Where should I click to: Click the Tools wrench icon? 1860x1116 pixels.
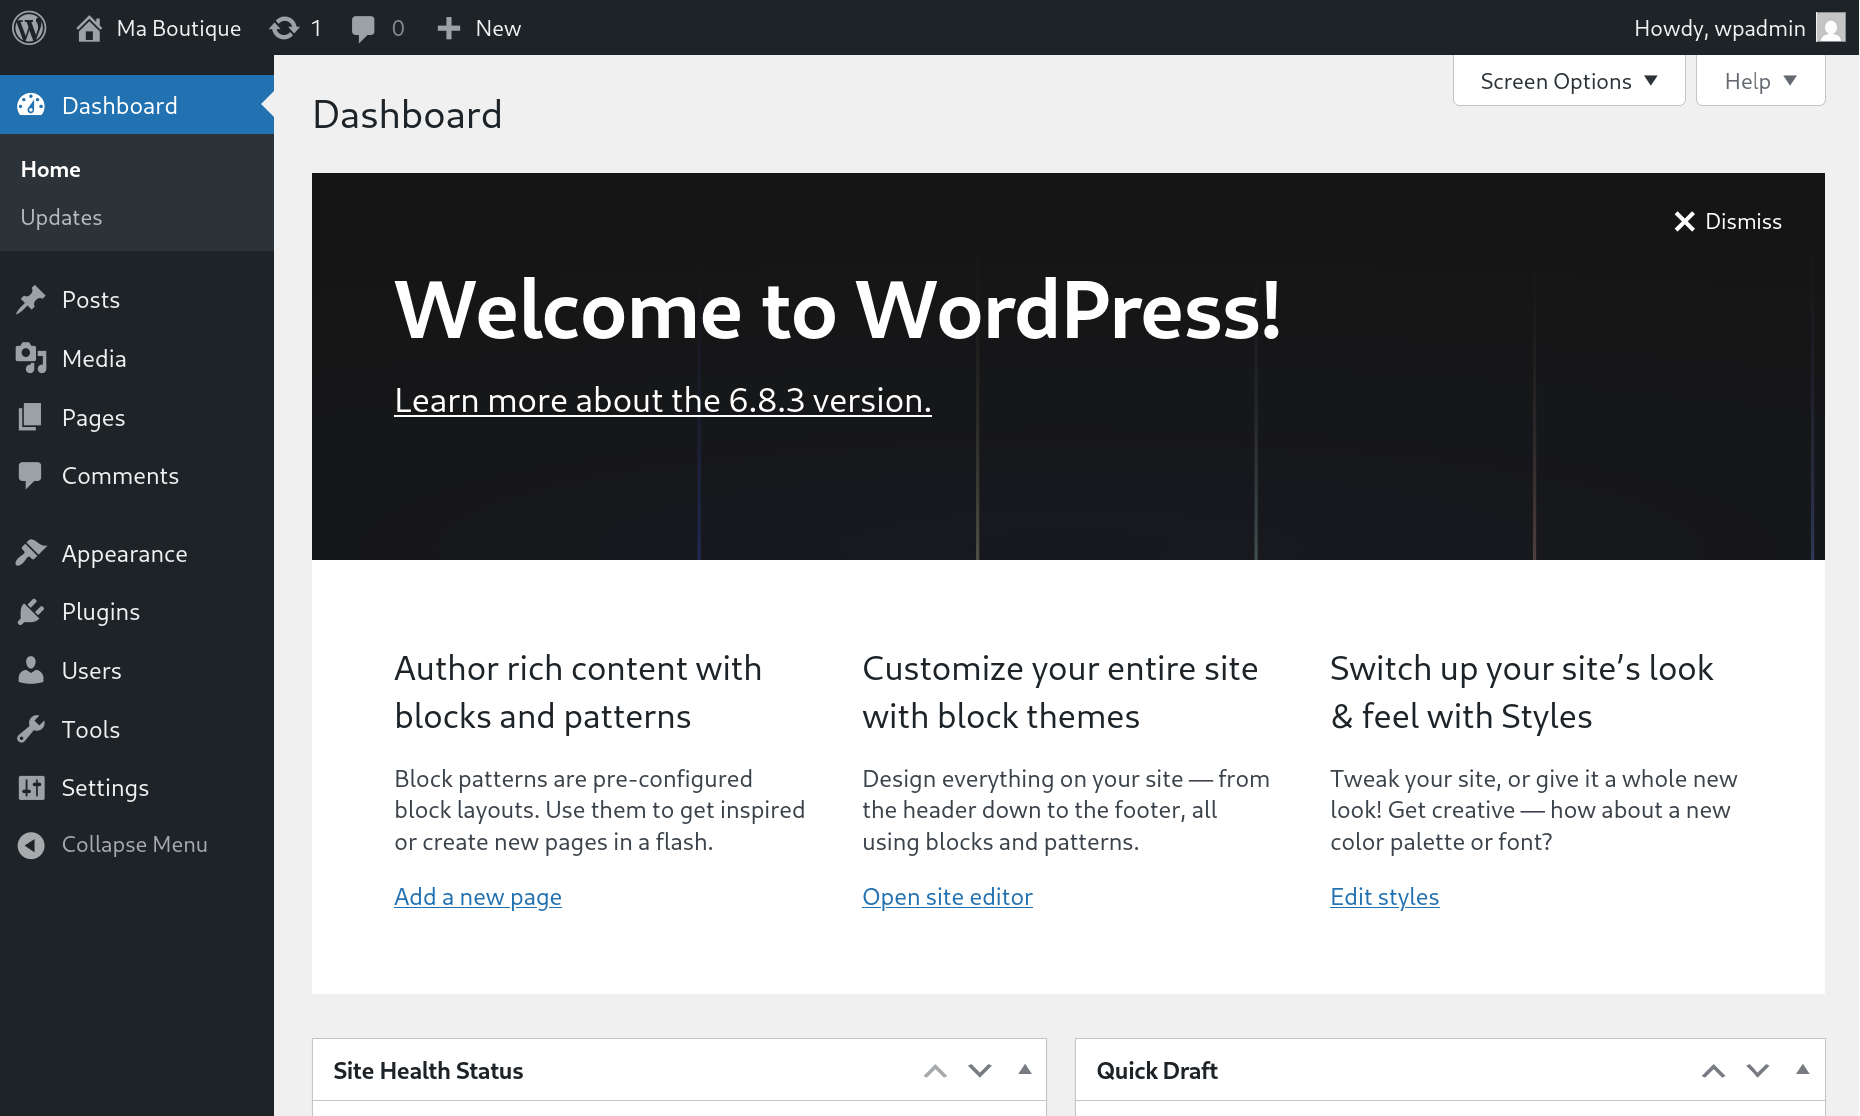(x=31, y=730)
